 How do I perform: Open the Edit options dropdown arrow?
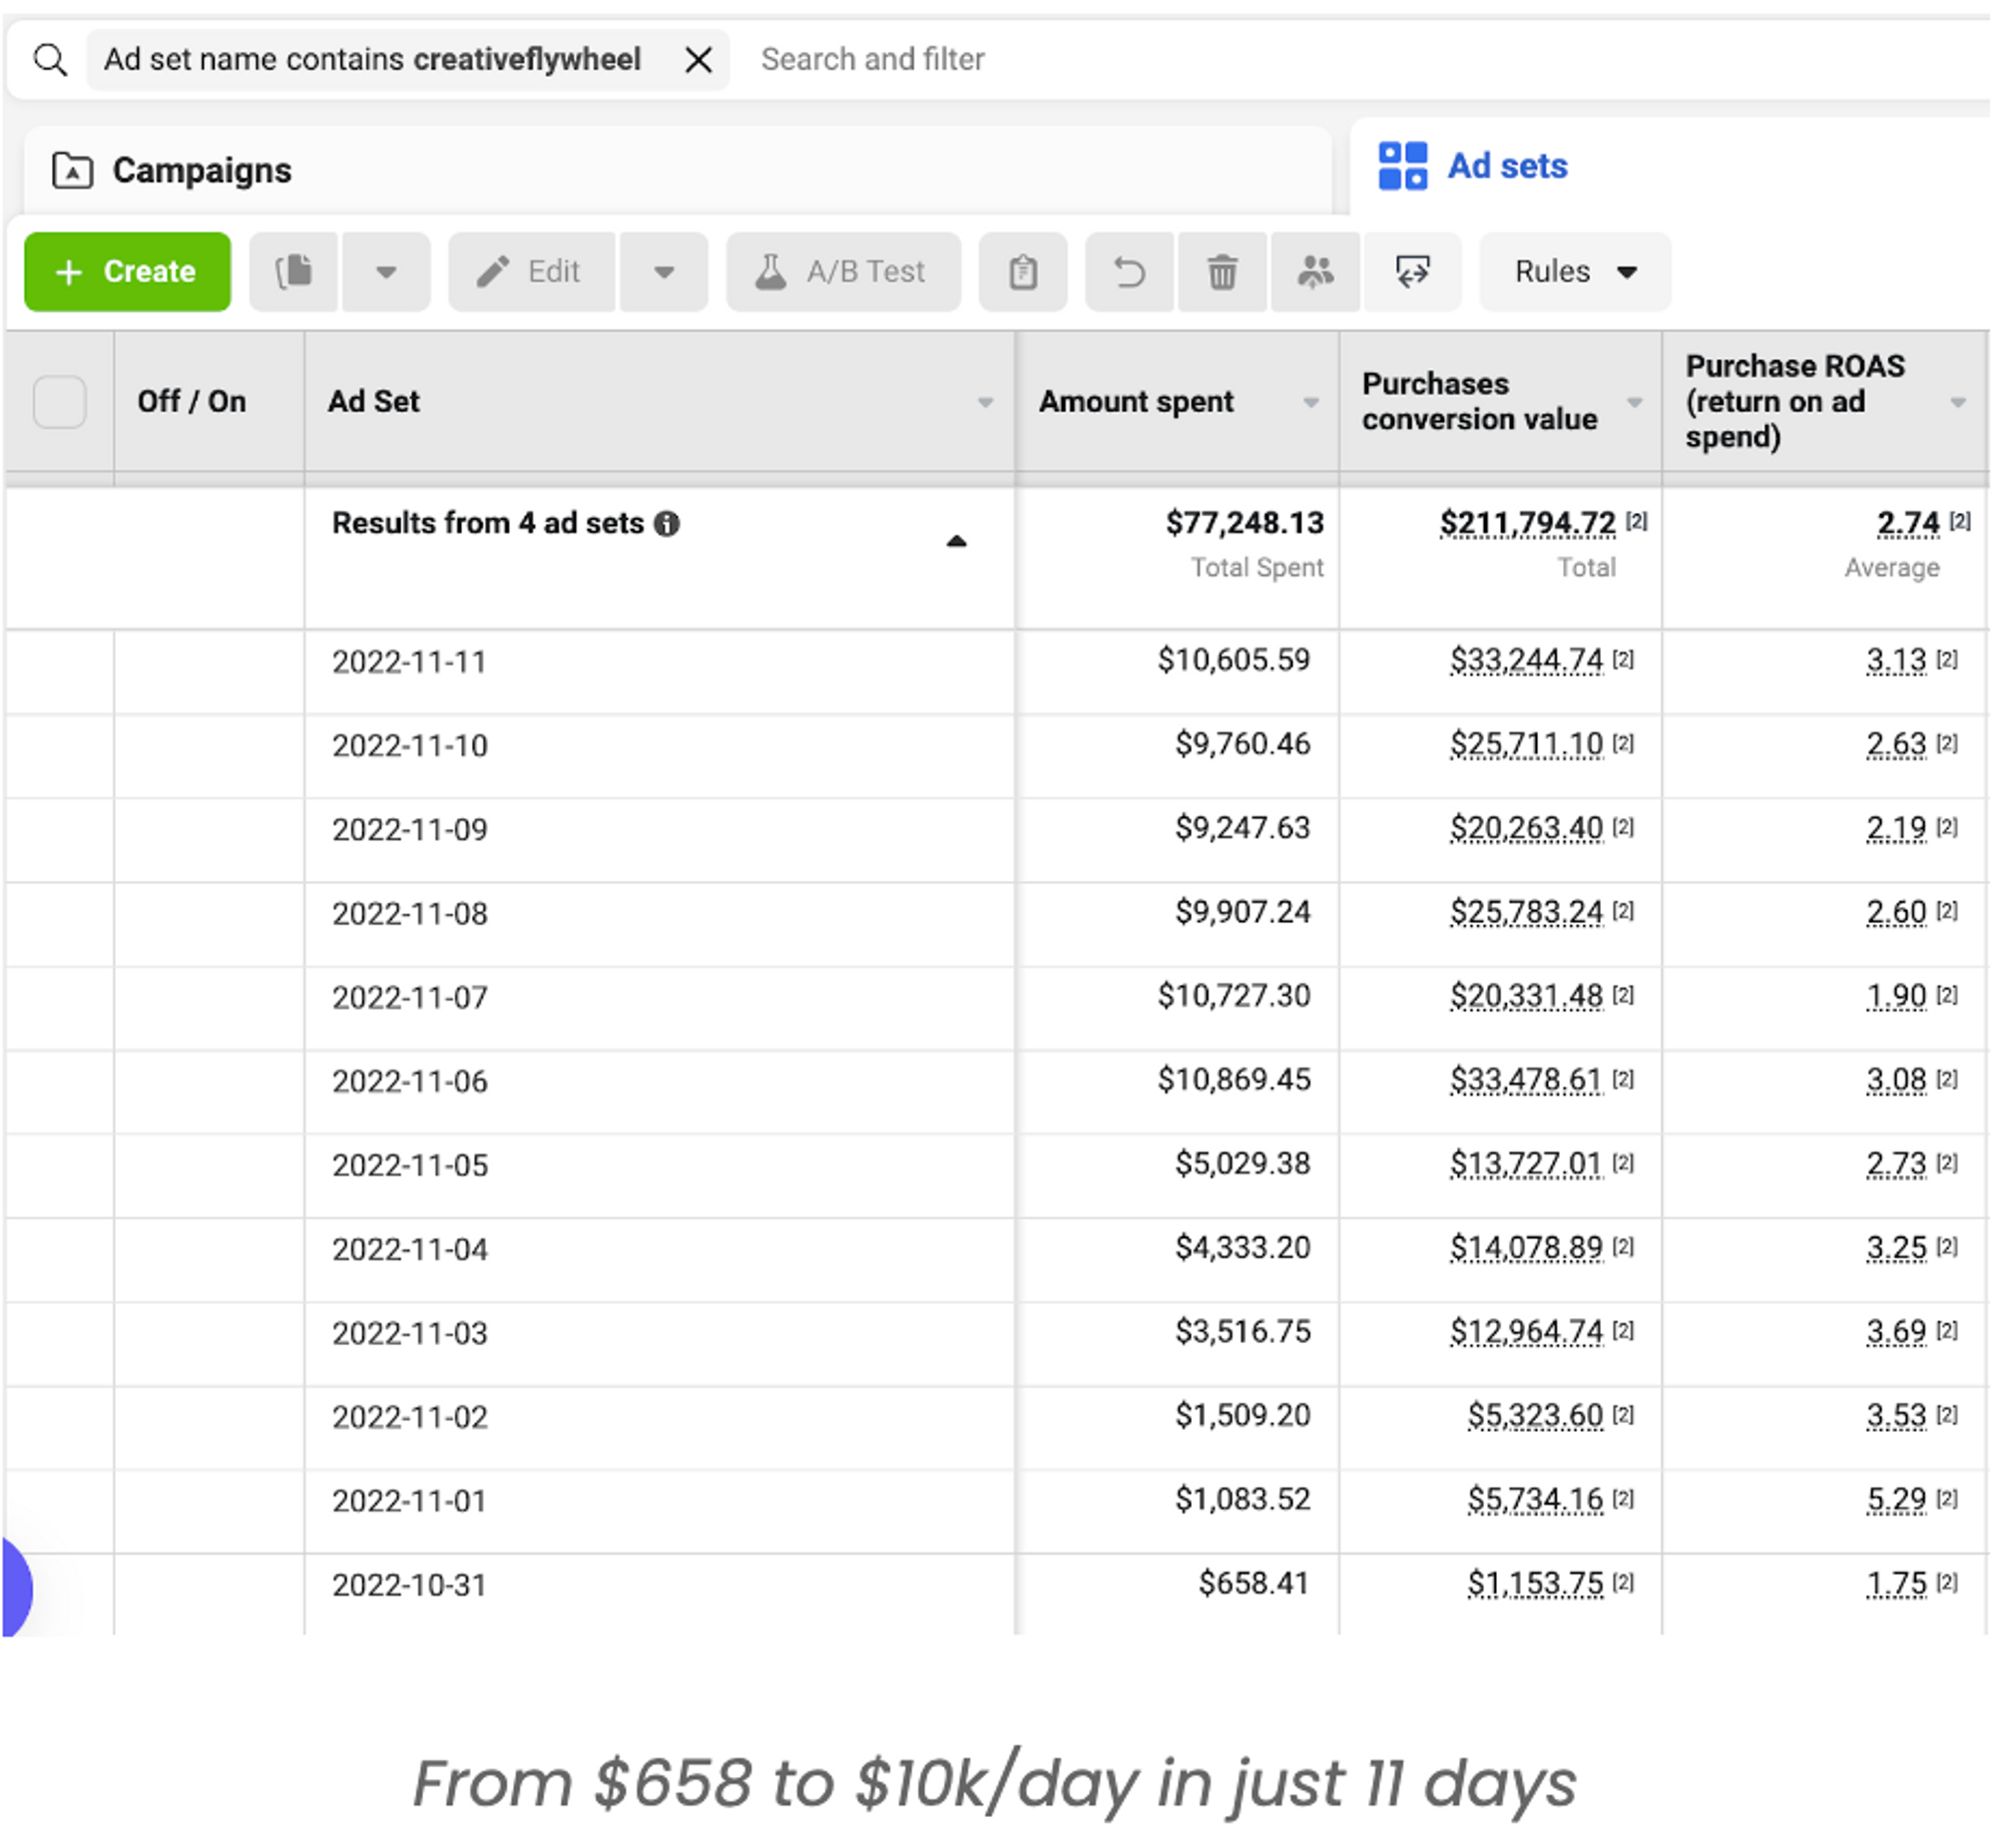click(x=663, y=272)
